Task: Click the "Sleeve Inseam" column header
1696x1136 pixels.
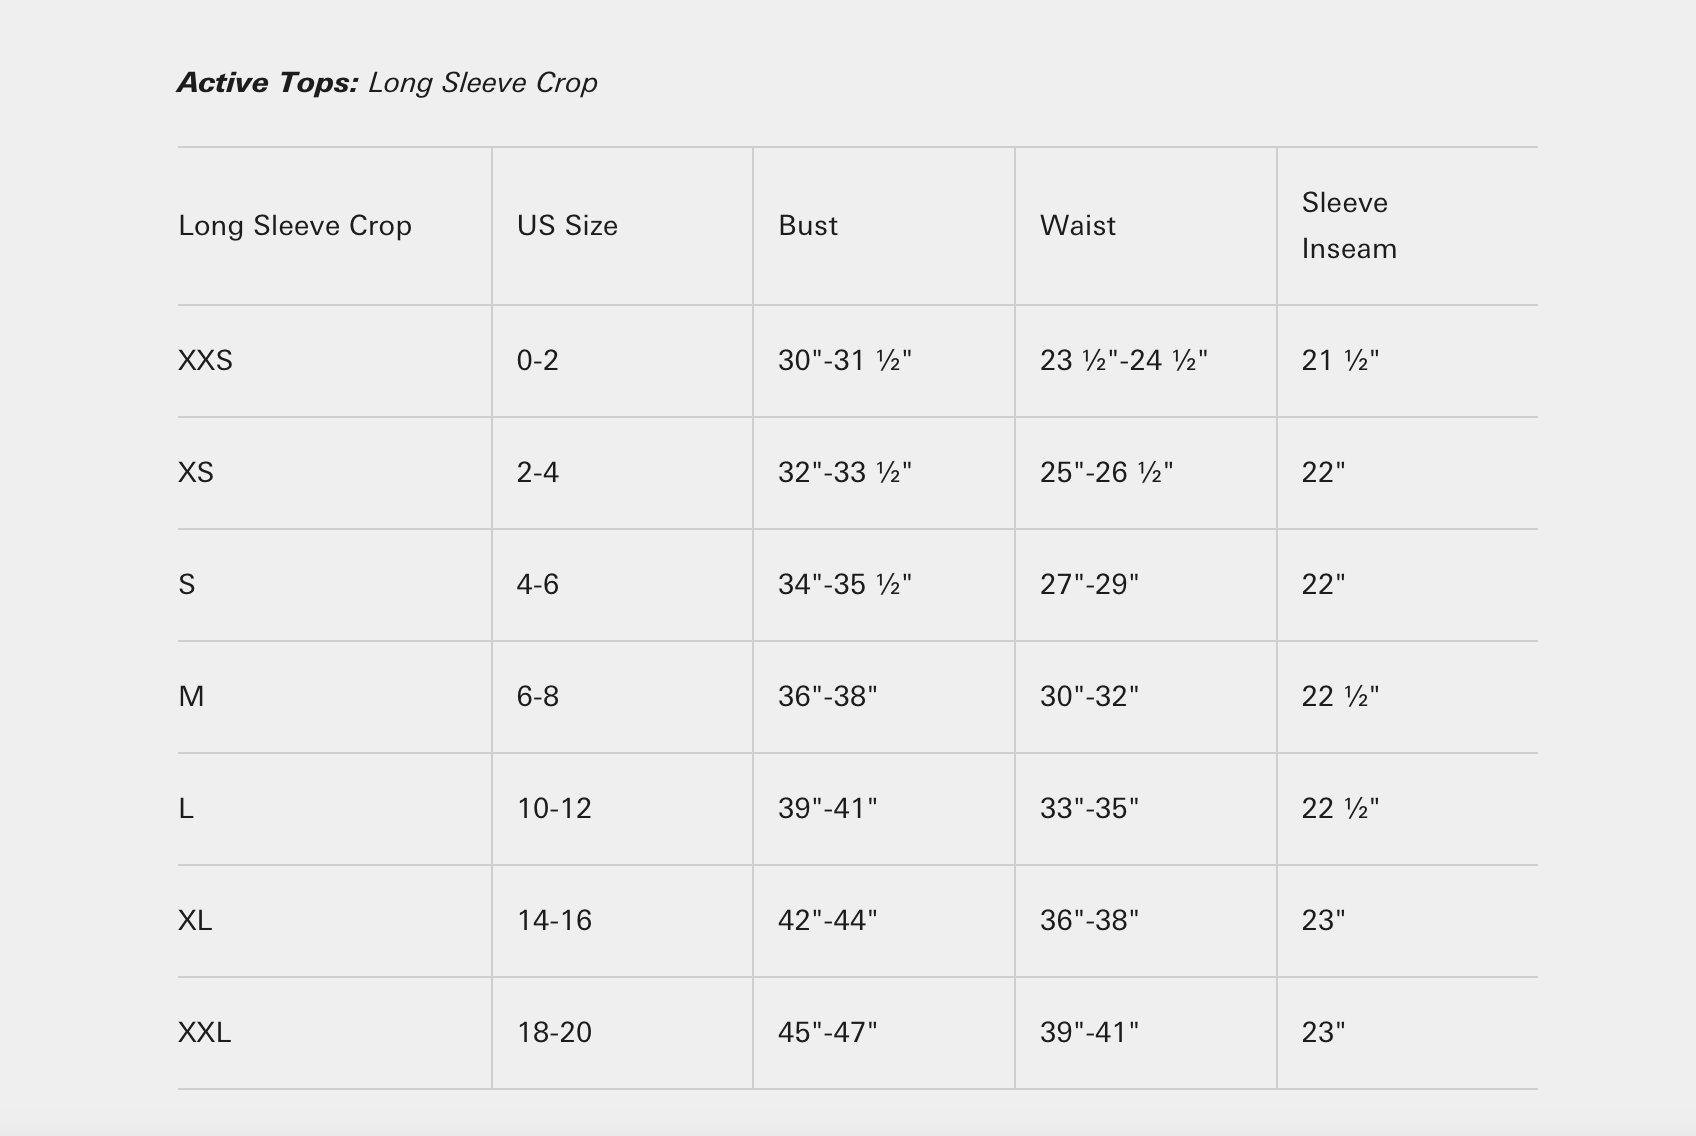Action: click(x=1349, y=226)
